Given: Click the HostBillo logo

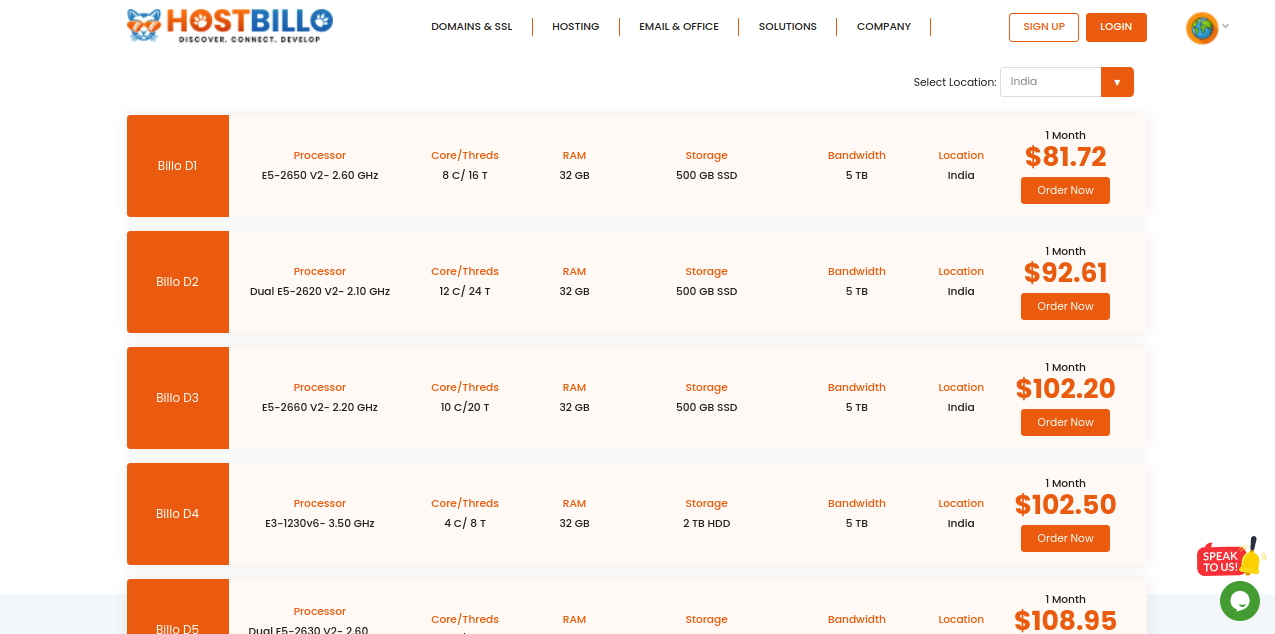Looking at the screenshot, I should click(x=230, y=25).
